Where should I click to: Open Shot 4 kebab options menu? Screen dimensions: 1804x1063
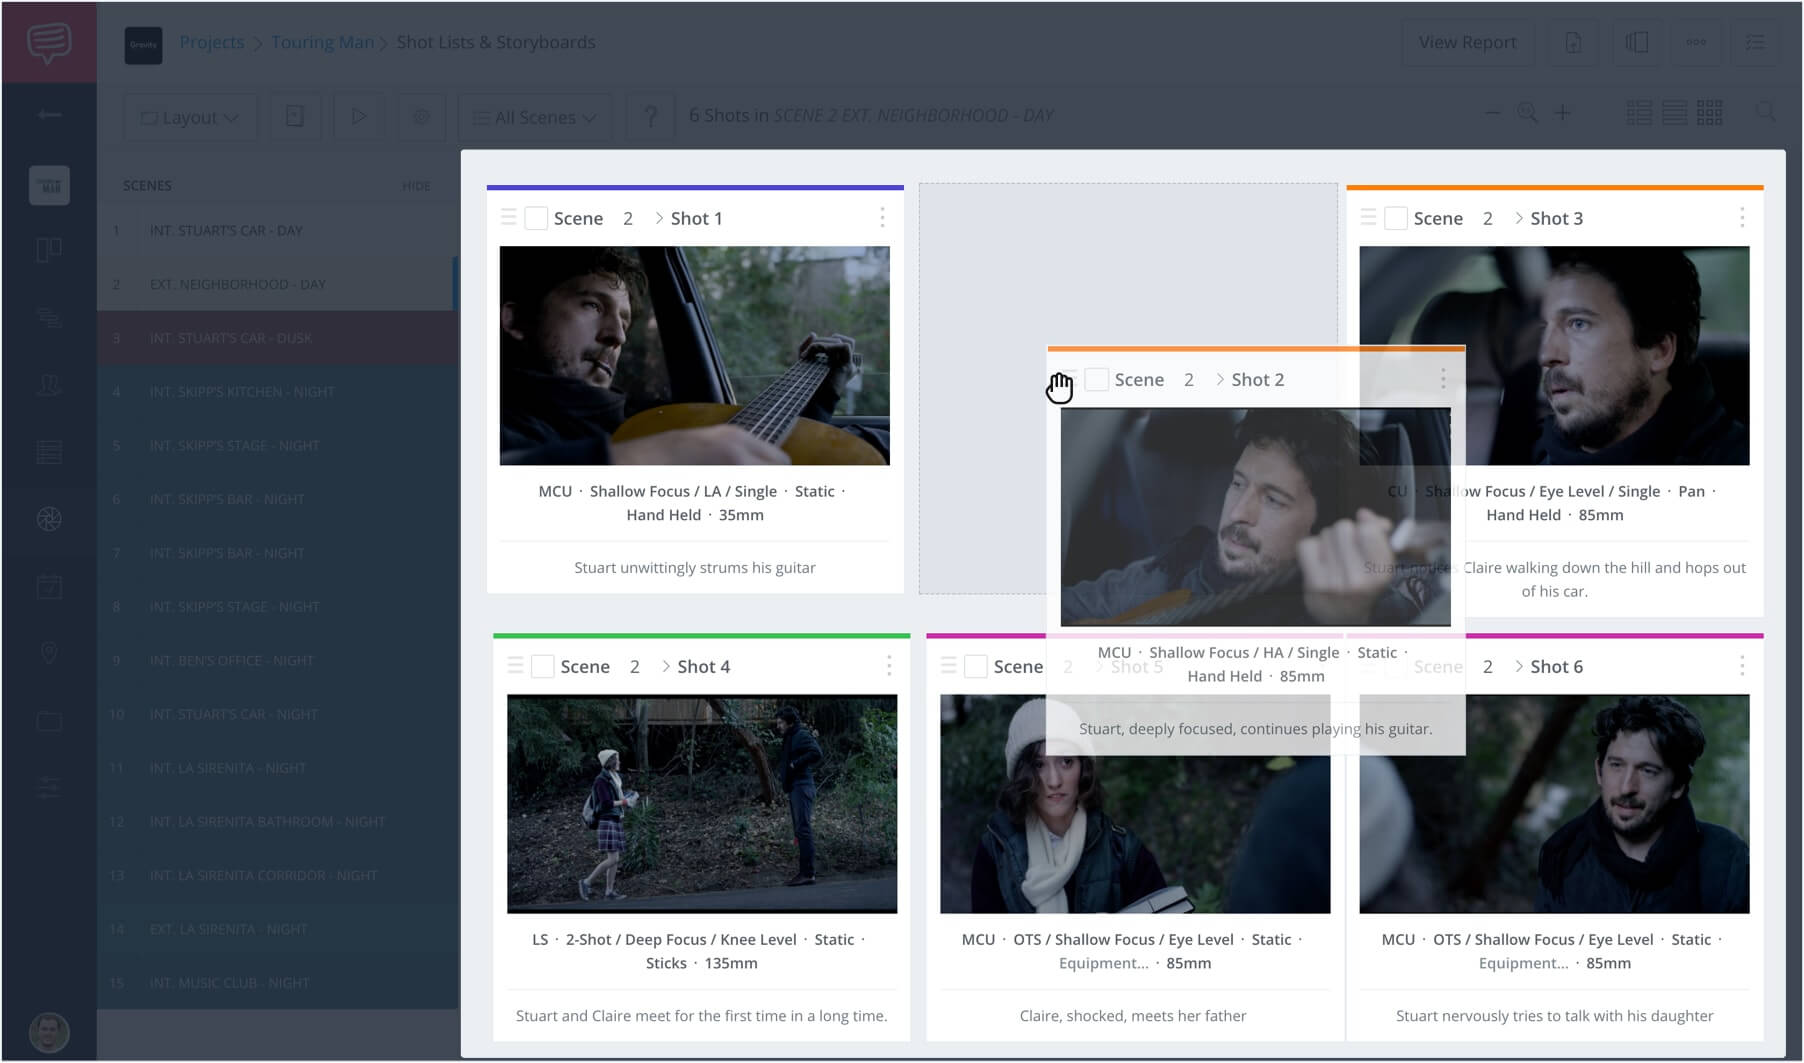pos(889,666)
